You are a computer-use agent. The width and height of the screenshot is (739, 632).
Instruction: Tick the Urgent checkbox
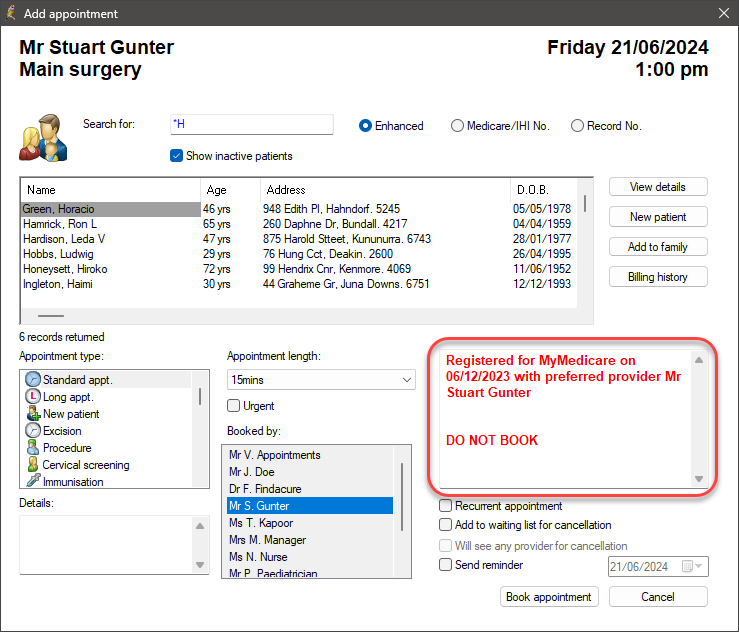coord(233,405)
